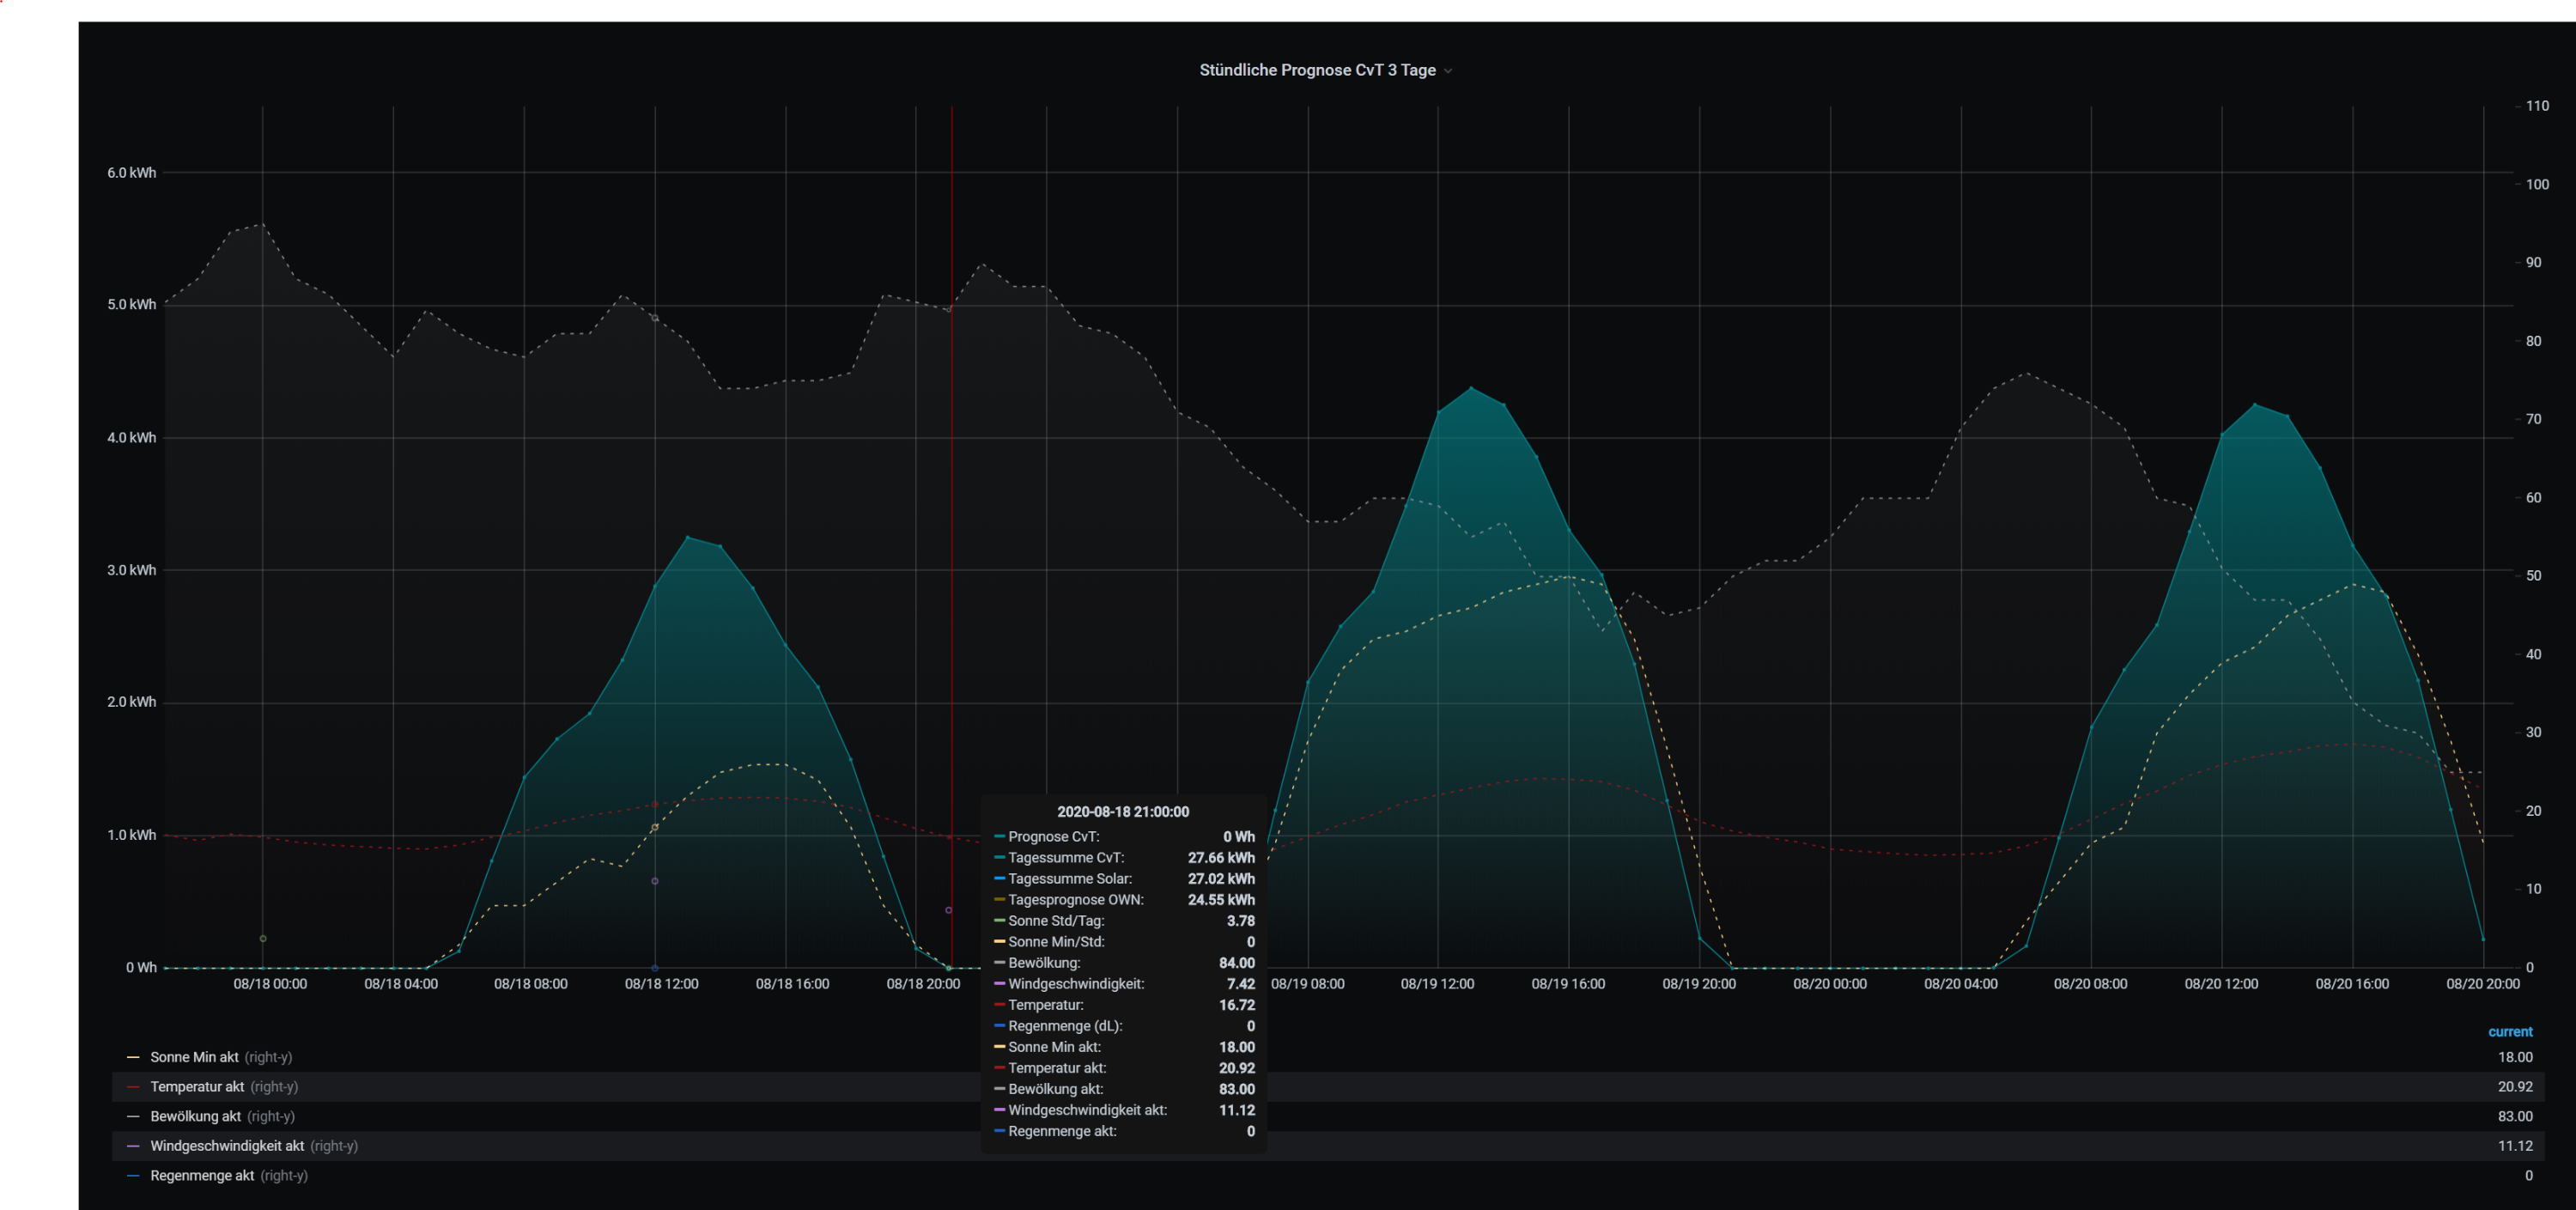Click the Stündliche Prognose CvT 3 Tage title

[1316, 70]
